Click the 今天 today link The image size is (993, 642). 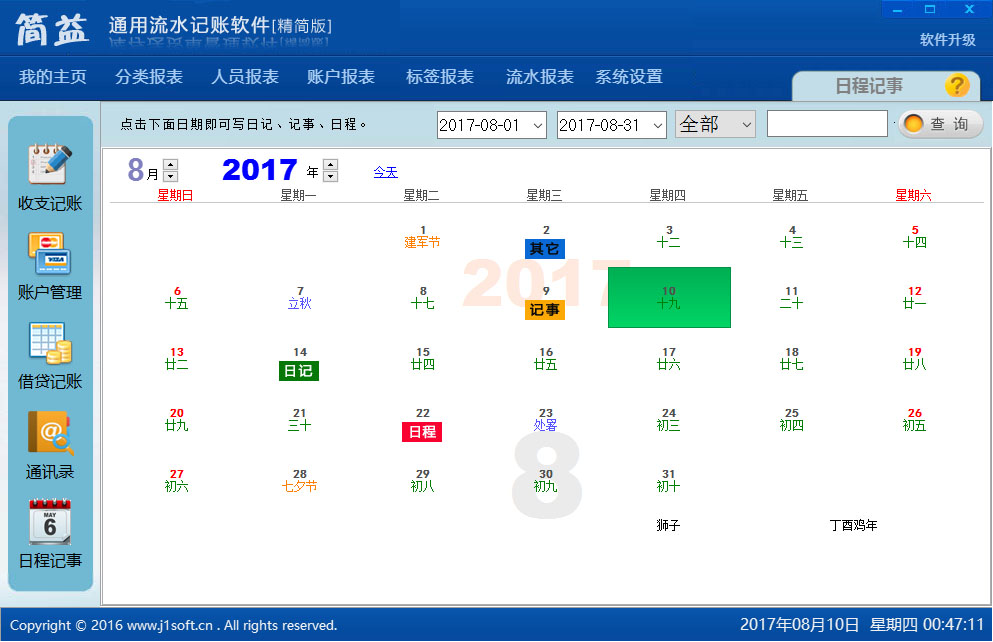386,171
